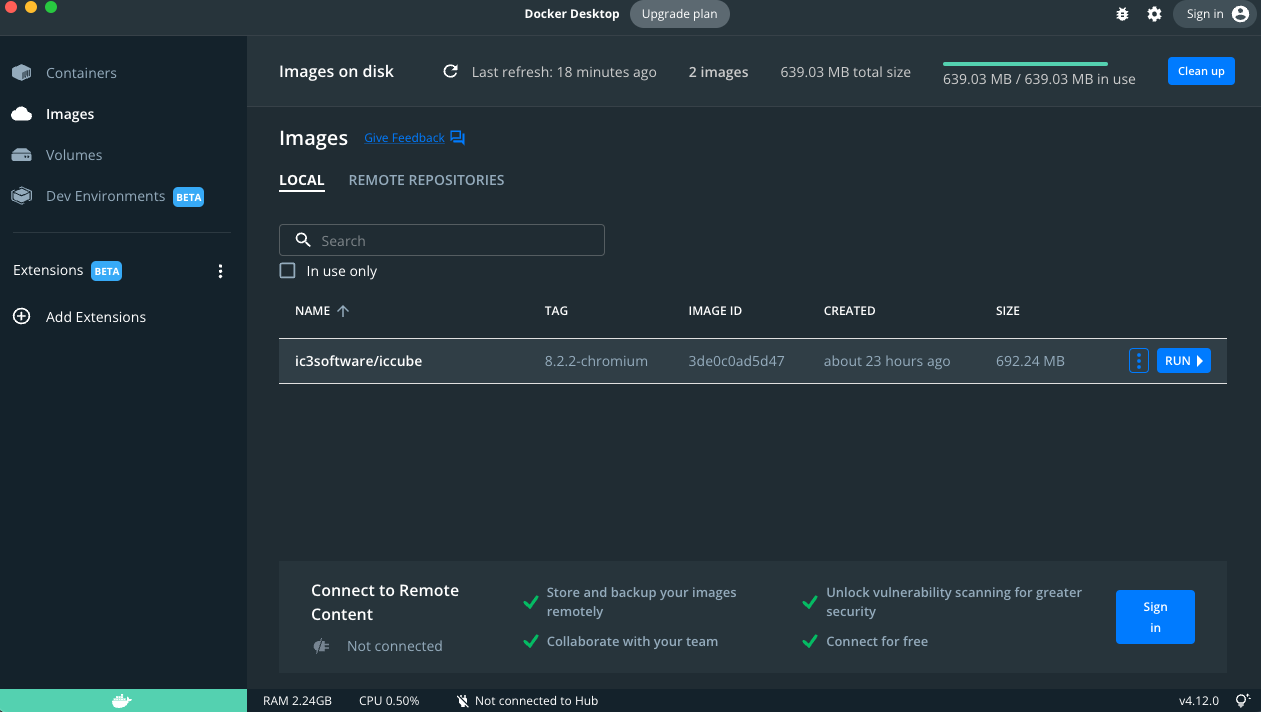The image size is (1261, 712).
Task: Open the Give Feedback link
Action: (x=404, y=138)
